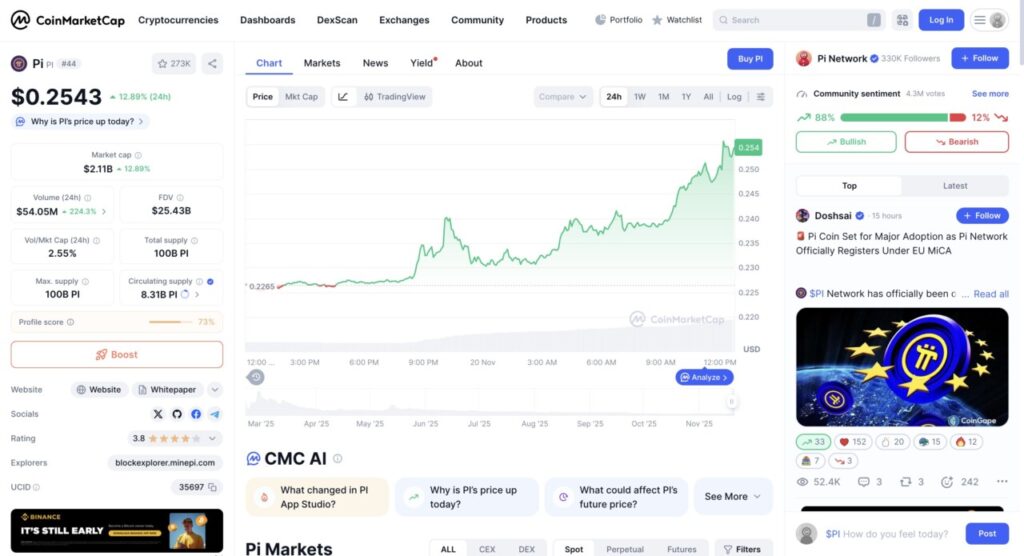The image size is (1024, 556).
Task: Switch to line chart type icon
Action: [343, 97]
